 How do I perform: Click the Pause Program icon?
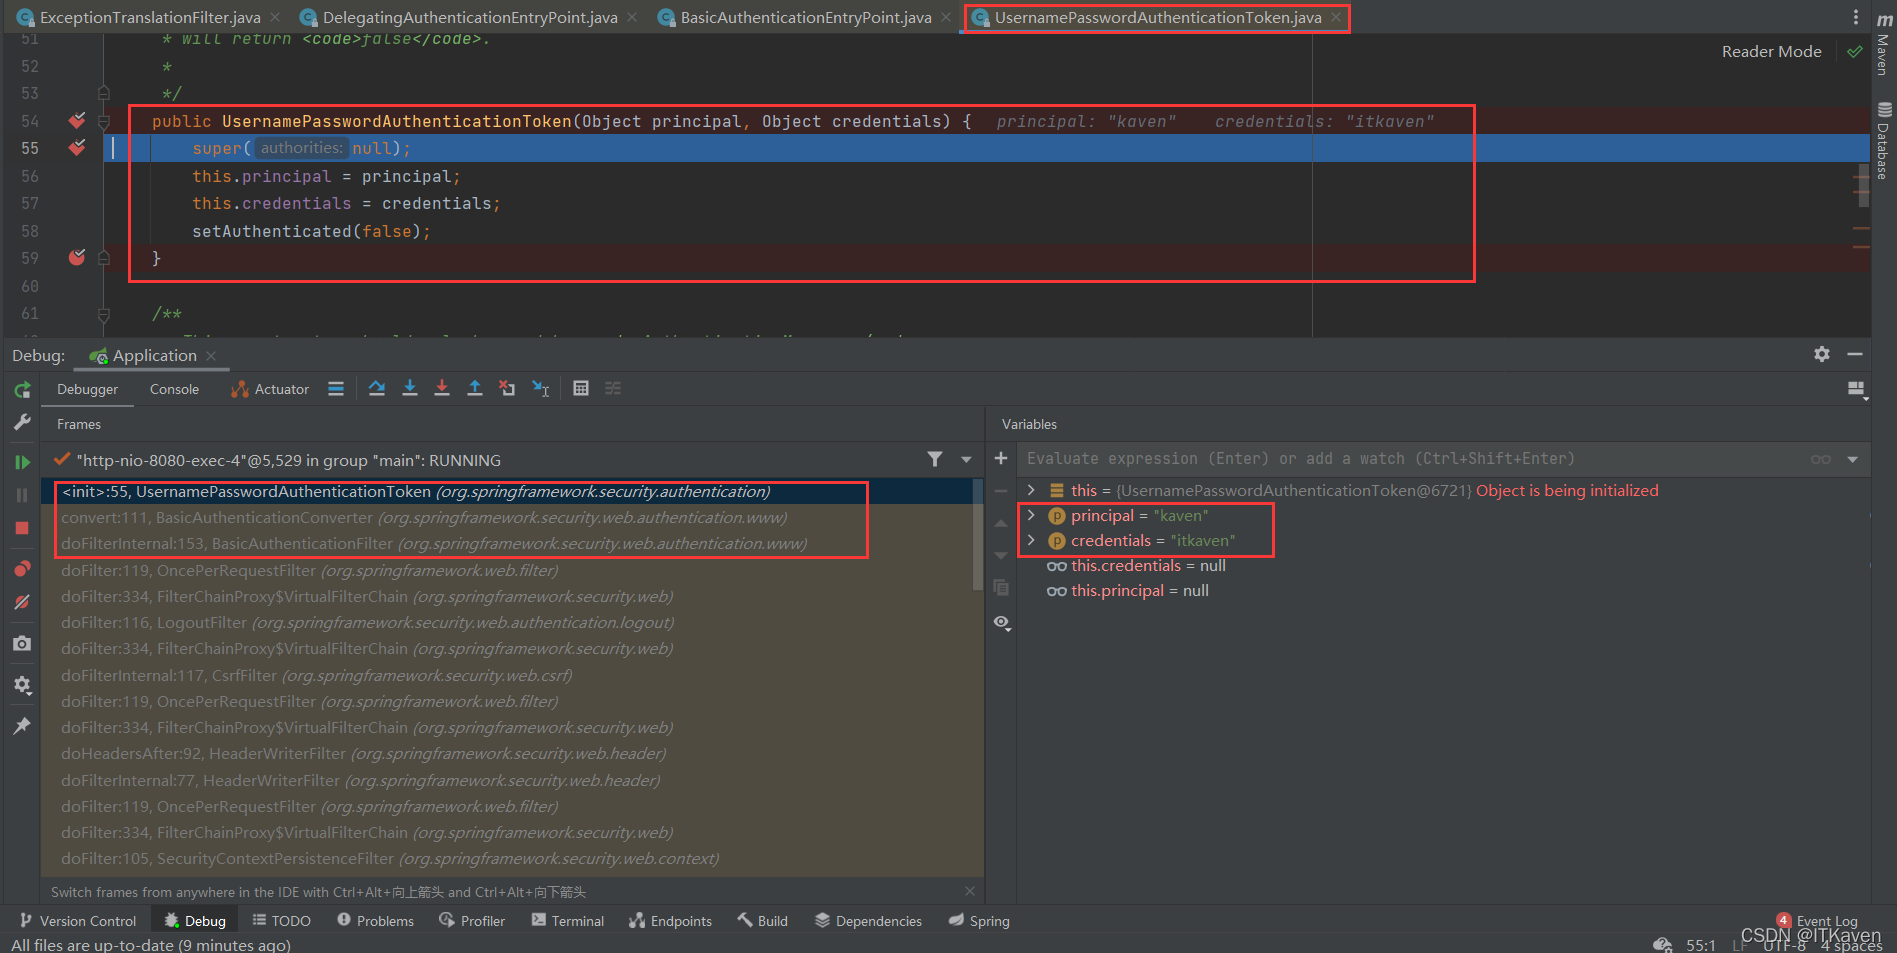[22, 495]
